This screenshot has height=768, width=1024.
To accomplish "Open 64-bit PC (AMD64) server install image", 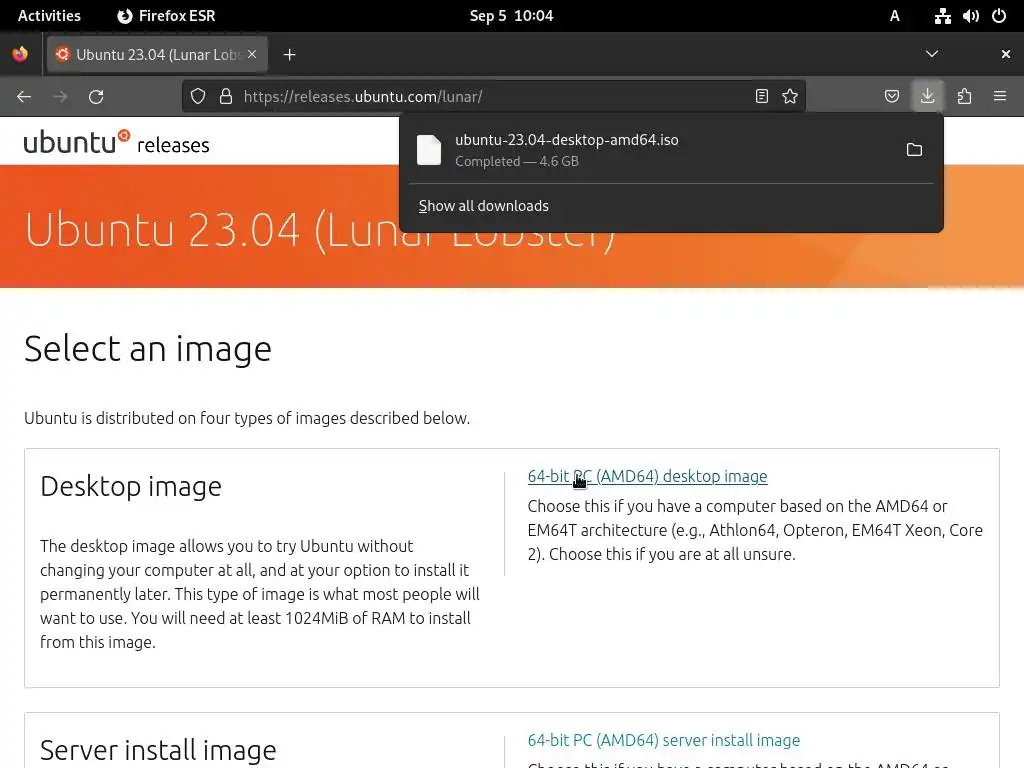I will [x=664, y=740].
